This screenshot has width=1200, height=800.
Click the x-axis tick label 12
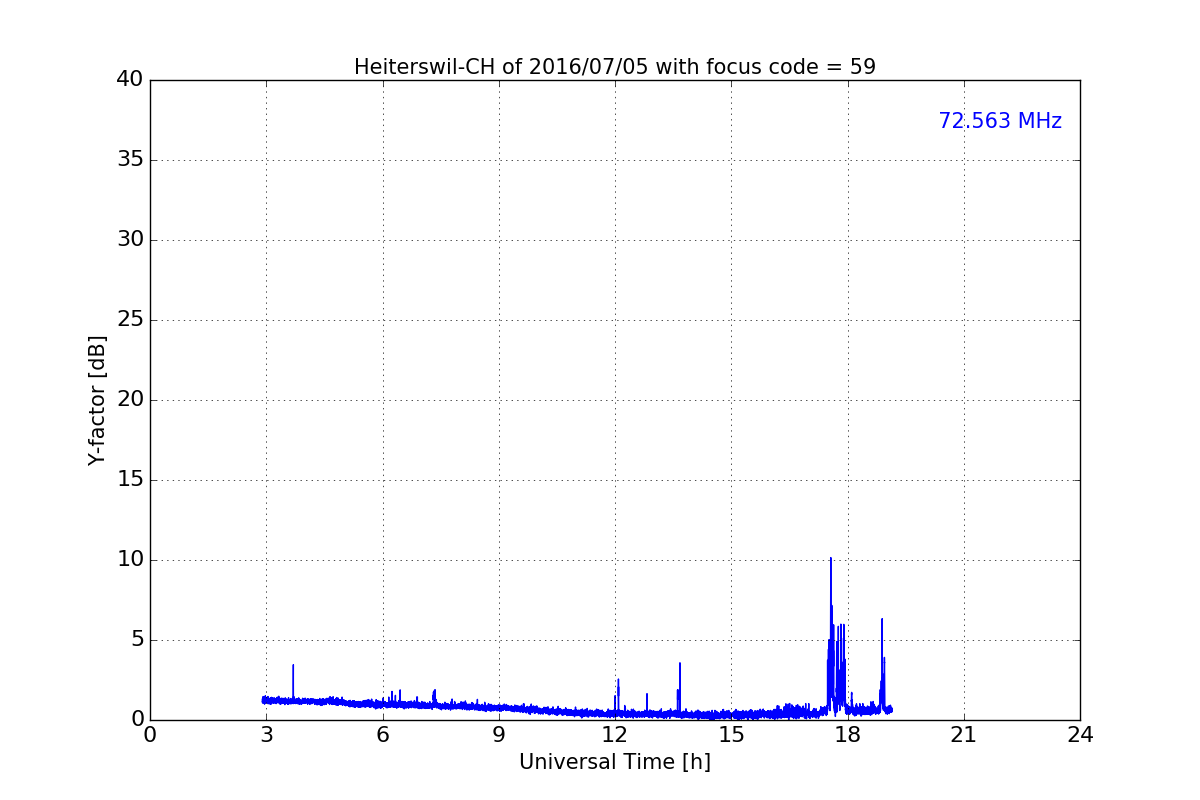[x=615, y=735]
